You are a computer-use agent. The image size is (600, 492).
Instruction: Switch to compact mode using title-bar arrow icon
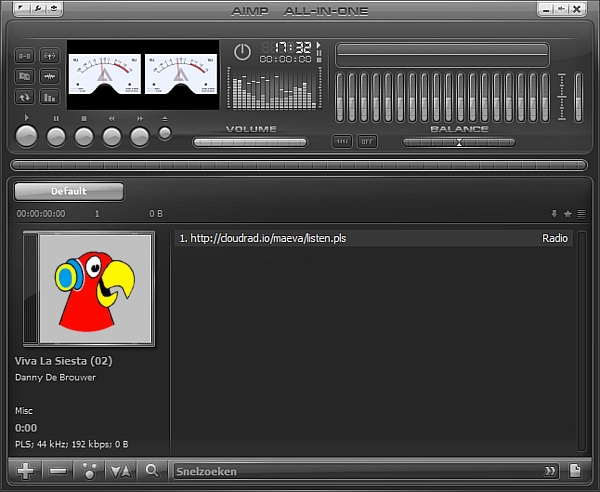pos(561,9)
